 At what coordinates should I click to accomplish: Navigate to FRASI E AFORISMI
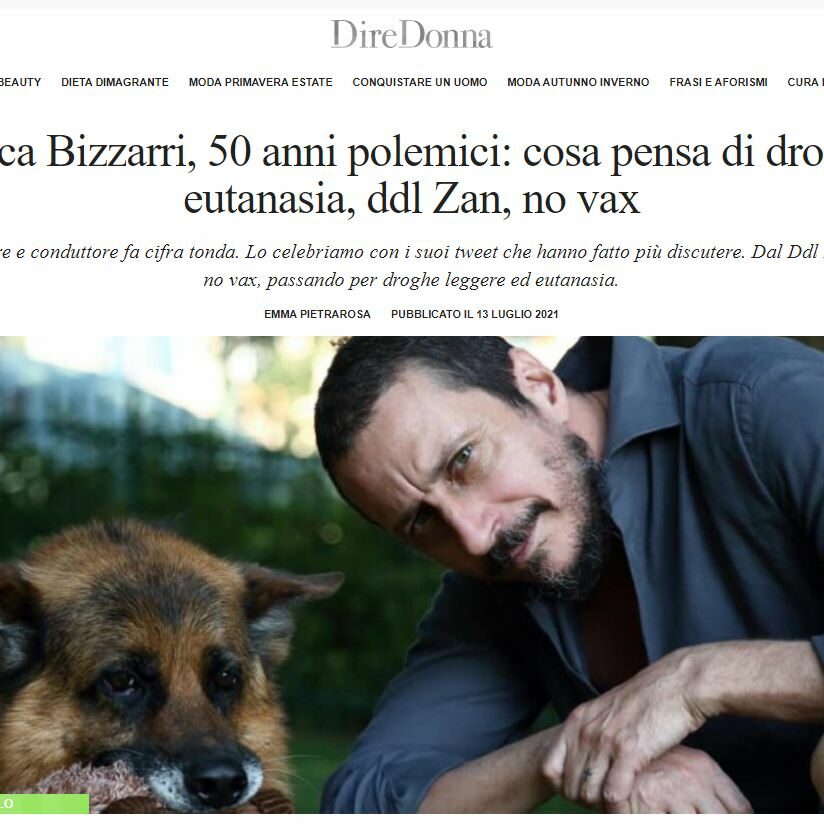(718, 82)
